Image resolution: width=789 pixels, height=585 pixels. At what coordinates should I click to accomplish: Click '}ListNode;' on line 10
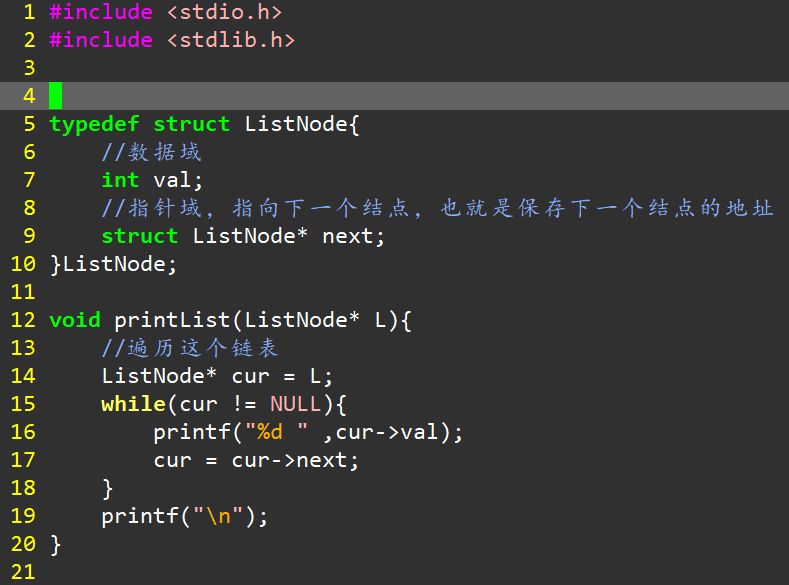tap(113, 264)
